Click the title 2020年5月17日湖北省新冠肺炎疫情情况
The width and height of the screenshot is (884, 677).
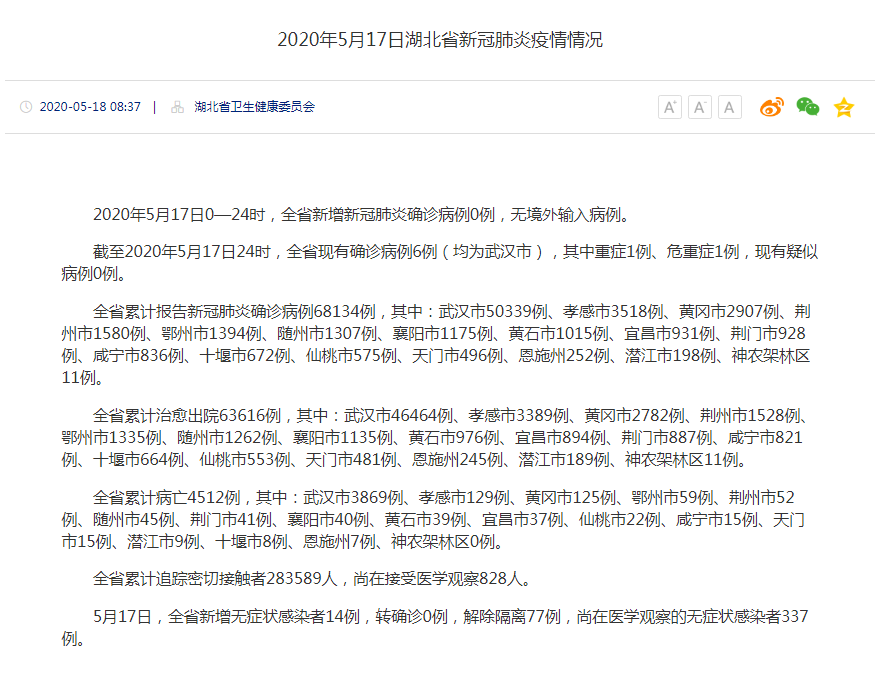pyautogui.click(x=440, y=39)
